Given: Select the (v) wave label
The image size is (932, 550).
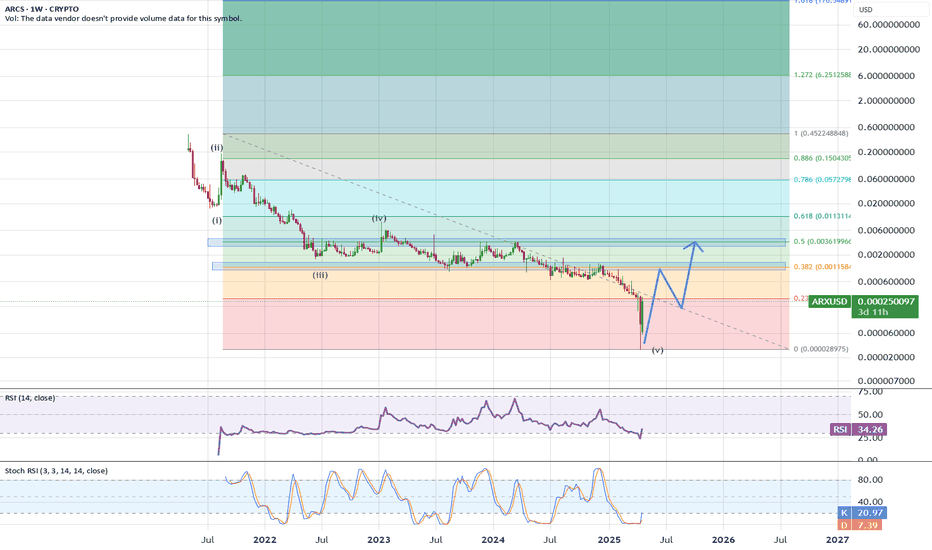Looking at the screenshot, I should click(x=657, y=350).
